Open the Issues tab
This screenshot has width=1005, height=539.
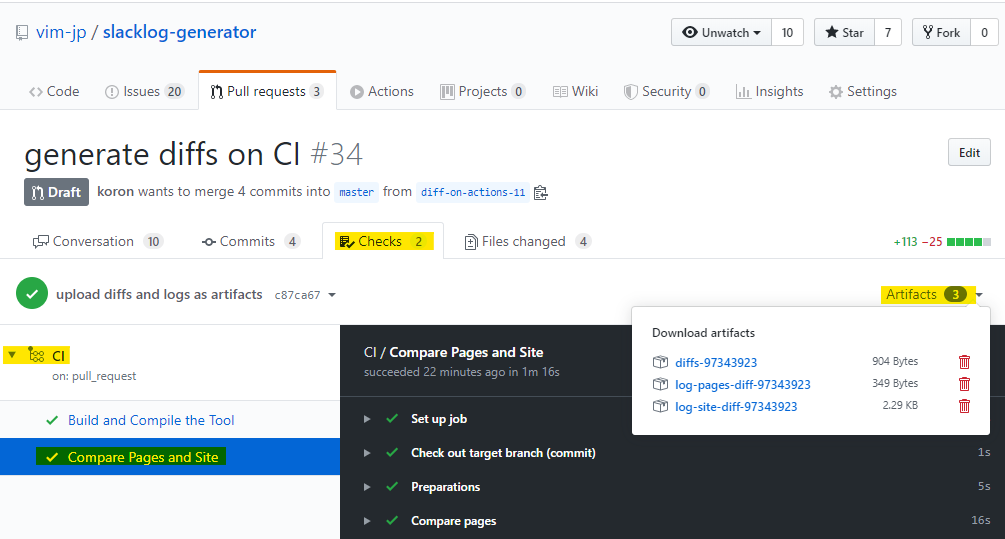[x=144, y=92]
